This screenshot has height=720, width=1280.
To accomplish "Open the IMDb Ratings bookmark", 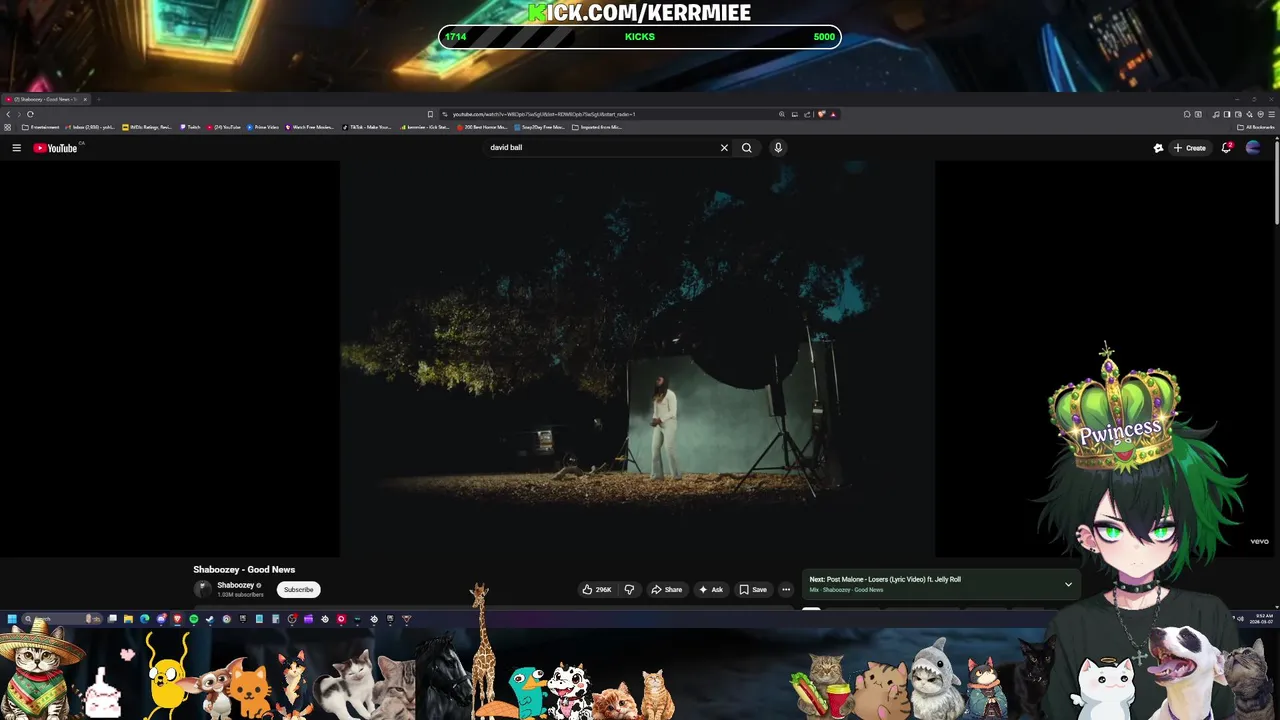I will [x=147, y=127].
